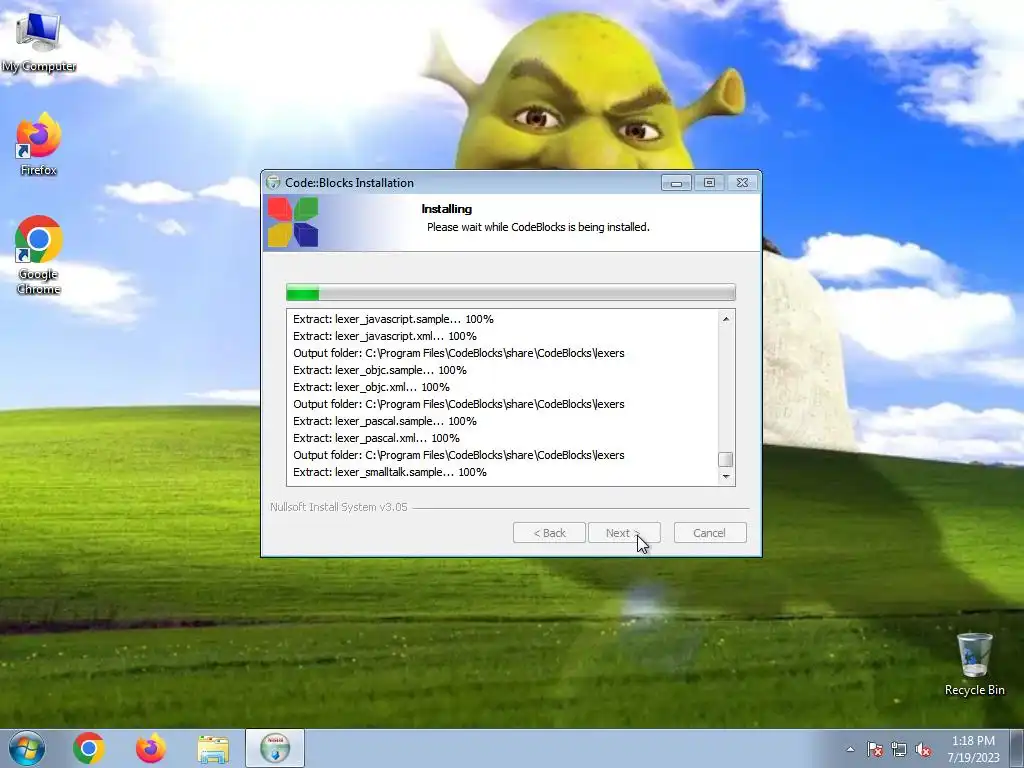Show hidden system tray icons

click(850, 749)
